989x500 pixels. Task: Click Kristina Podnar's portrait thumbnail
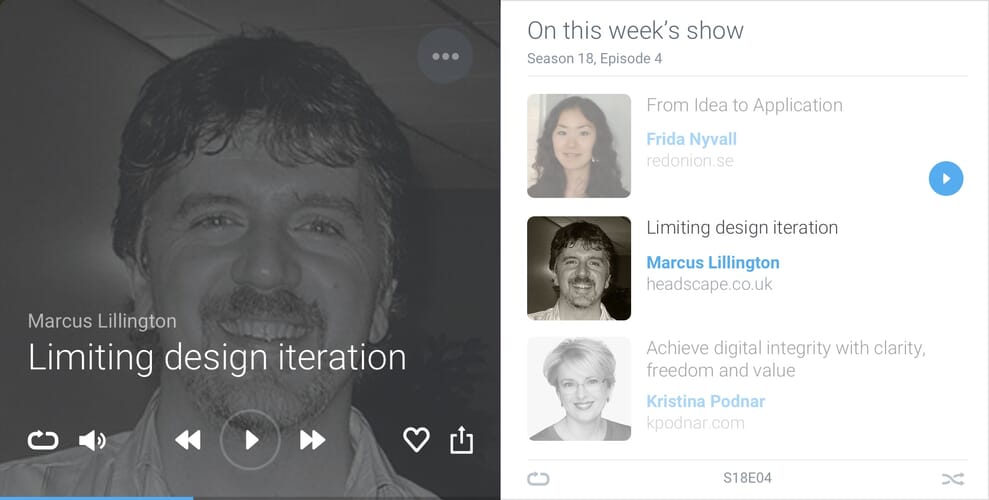click(579, 388)
